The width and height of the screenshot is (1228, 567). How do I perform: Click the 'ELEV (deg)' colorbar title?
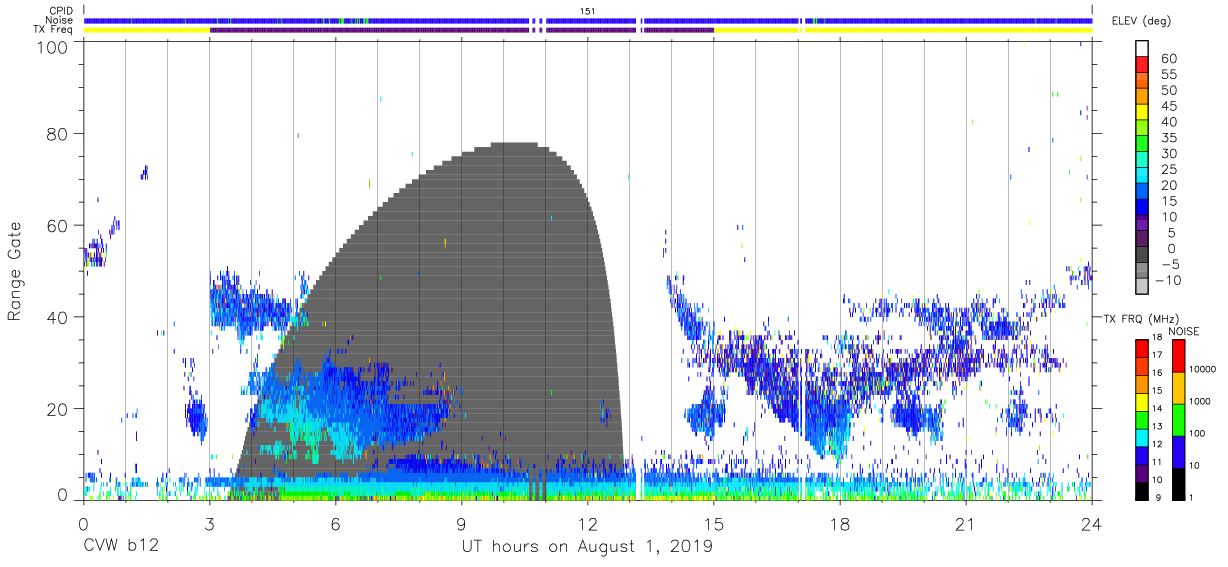1141,21
